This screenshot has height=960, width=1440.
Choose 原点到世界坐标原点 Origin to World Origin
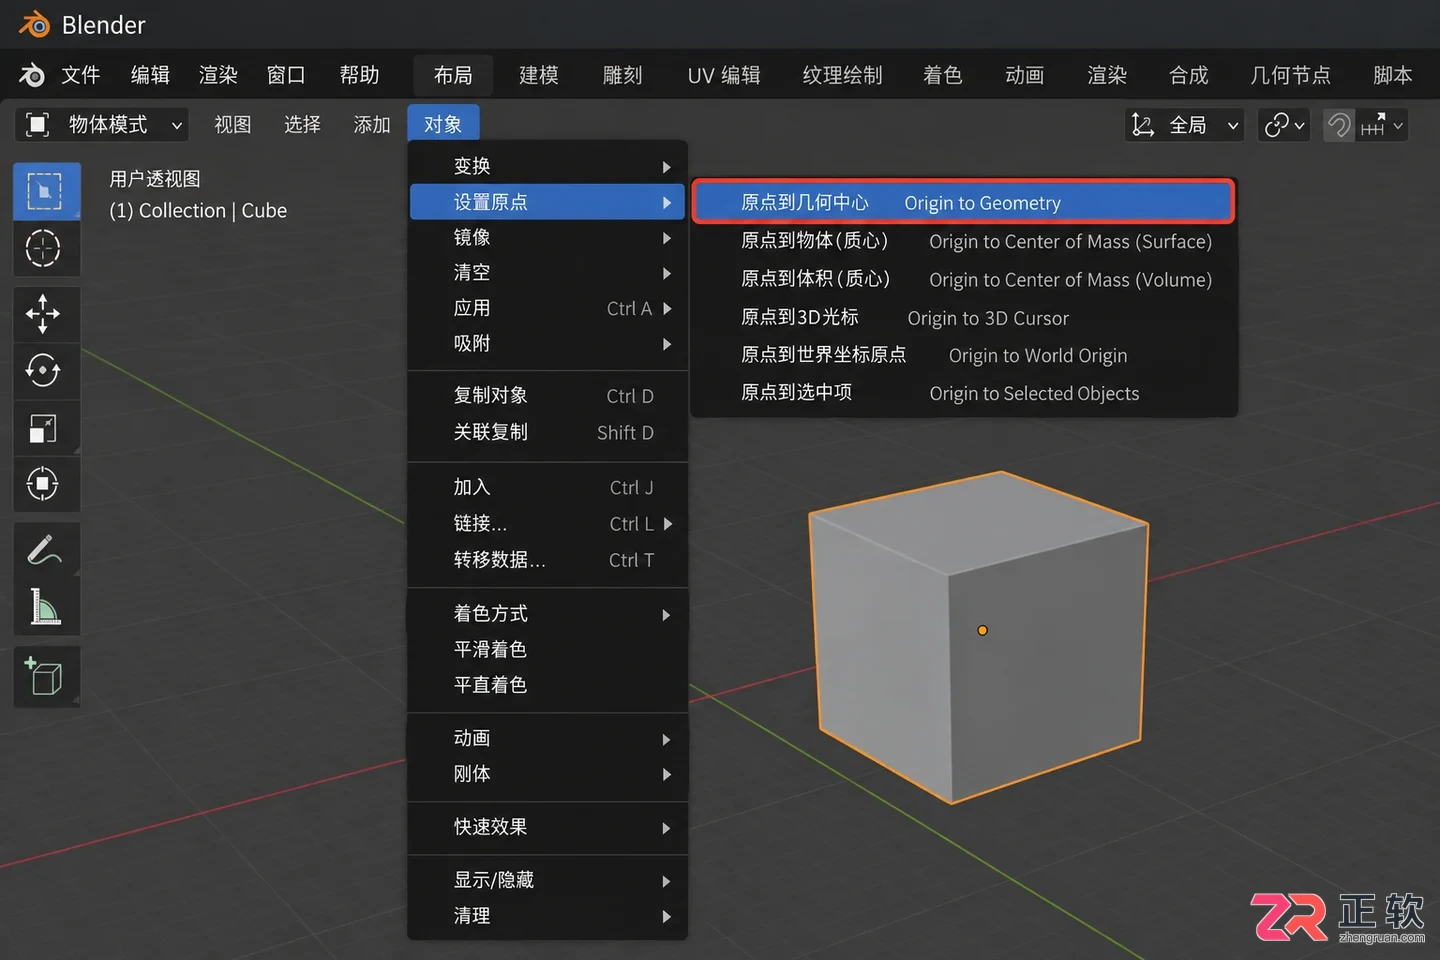[x=964, y=355]
